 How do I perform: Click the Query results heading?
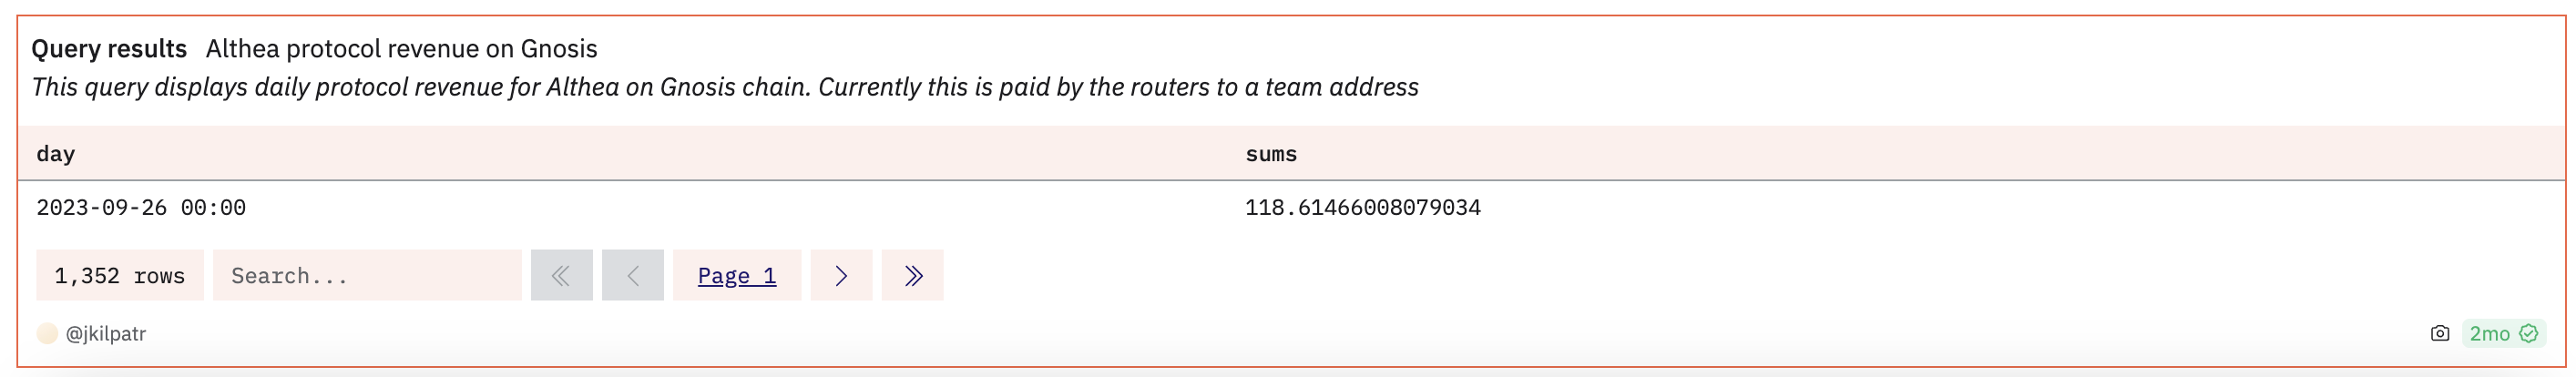tap(109, 49)
